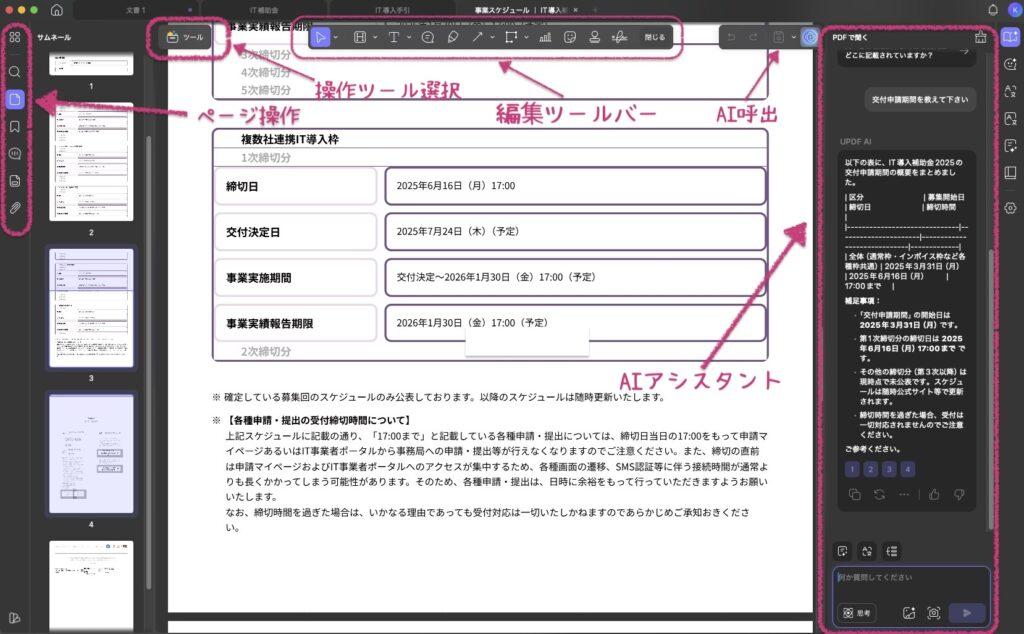Select the stamp tool icon
Screen dimensions: 1024x634
click(594, 37)
